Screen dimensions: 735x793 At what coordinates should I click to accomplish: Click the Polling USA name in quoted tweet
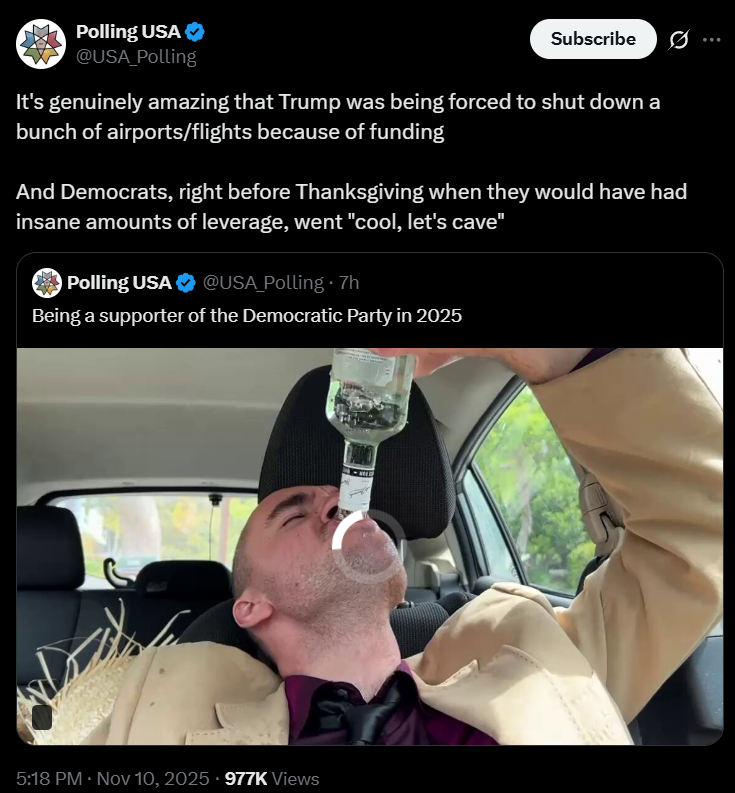click(119, 283)
